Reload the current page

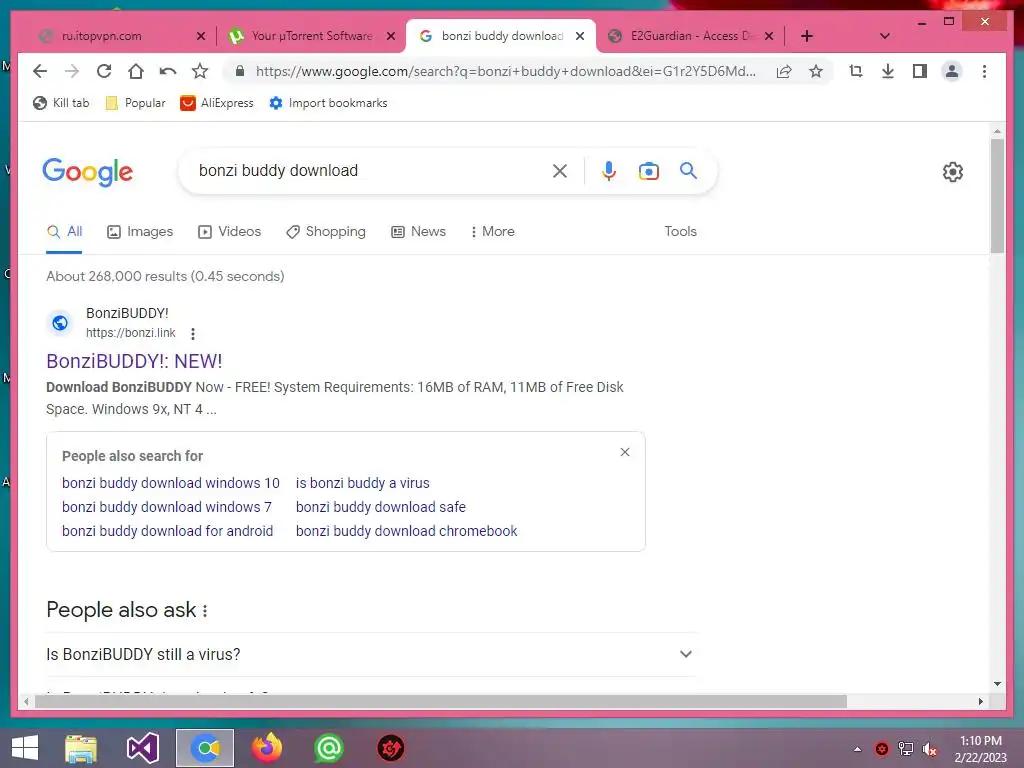point(104,71)
